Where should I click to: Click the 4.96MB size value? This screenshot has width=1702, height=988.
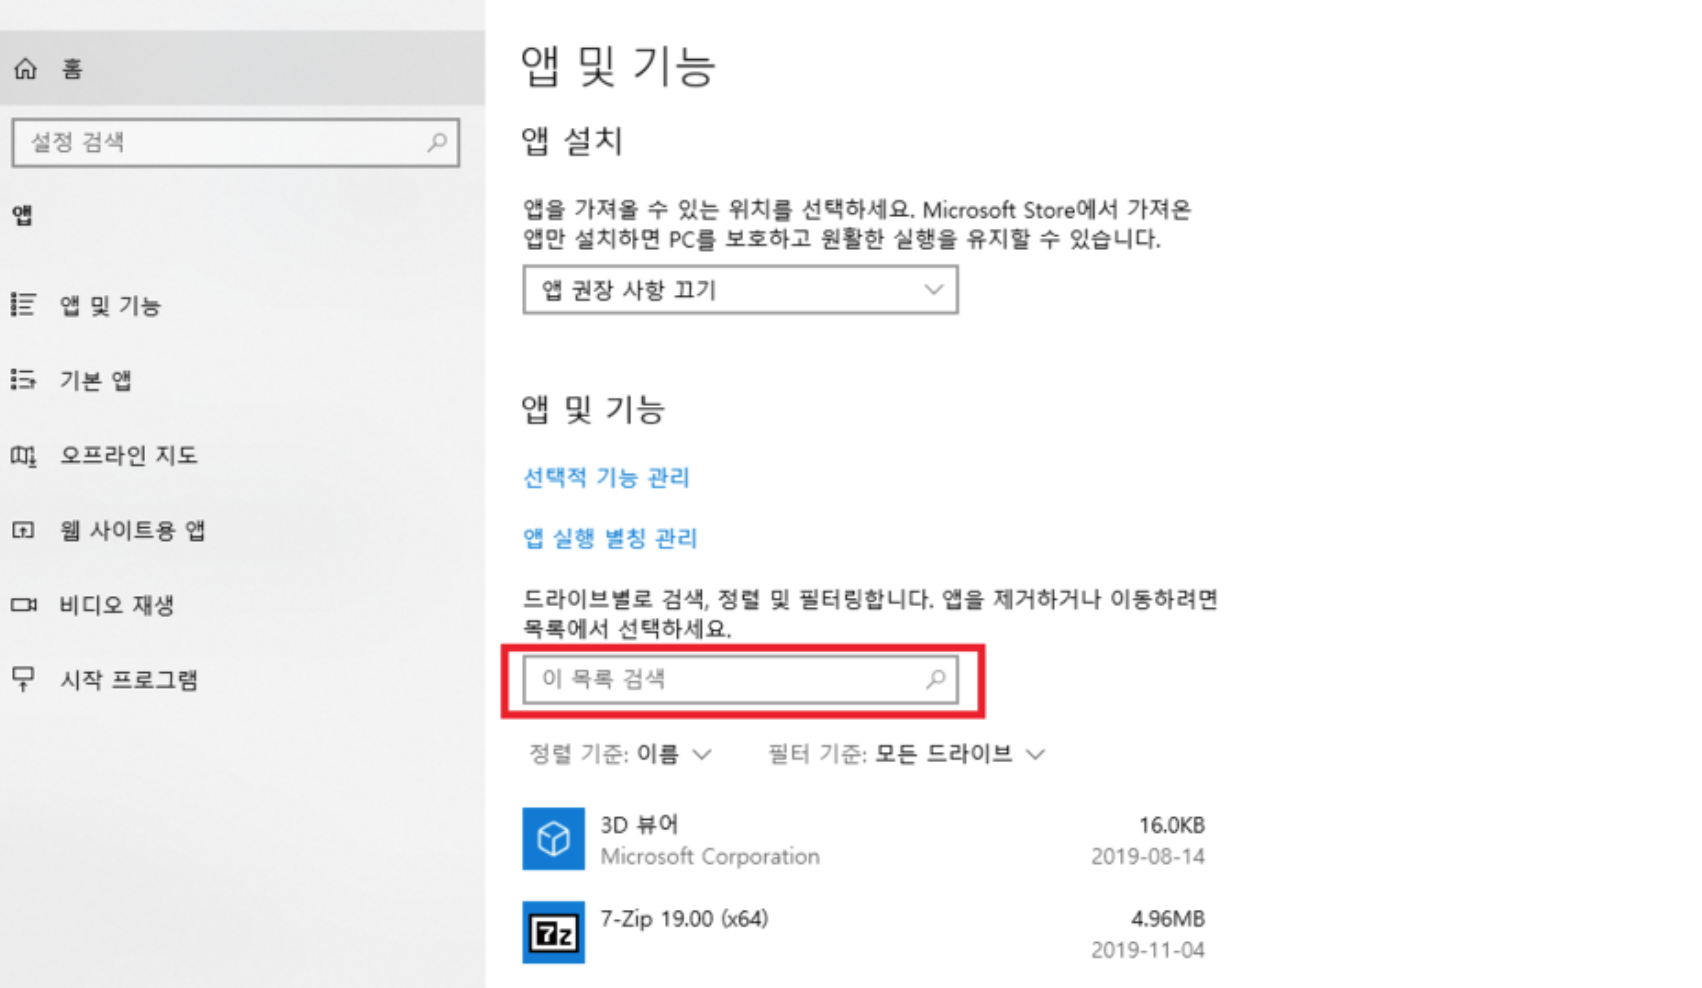tap(1168, 918)
